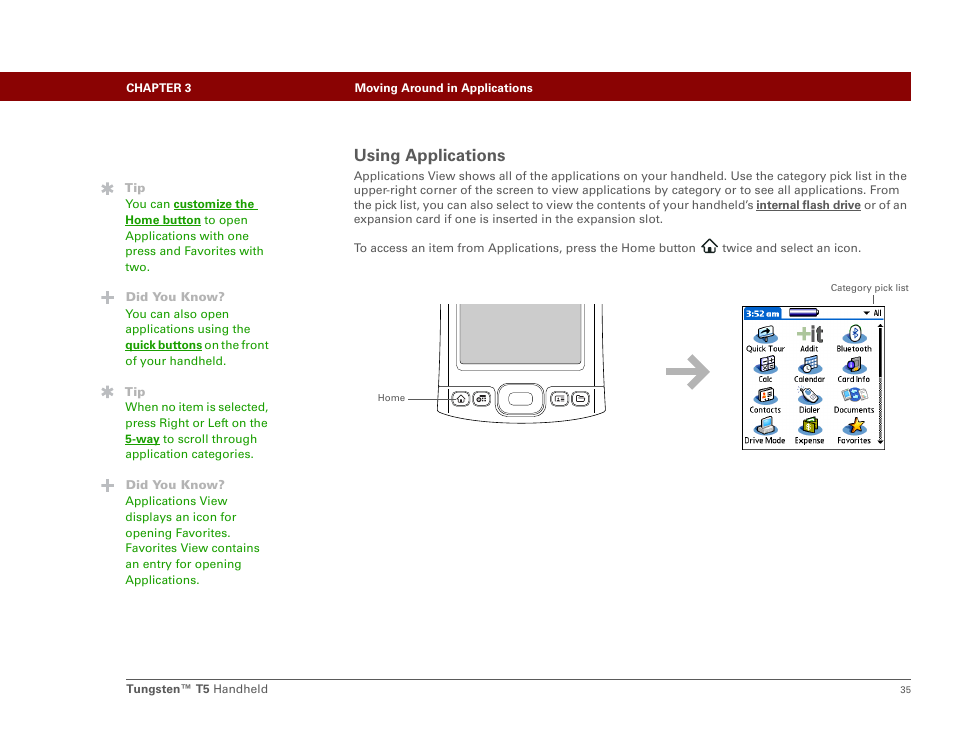
Task: Click the Tungsten T5 Handheld footer text
Action: [197, 689]
